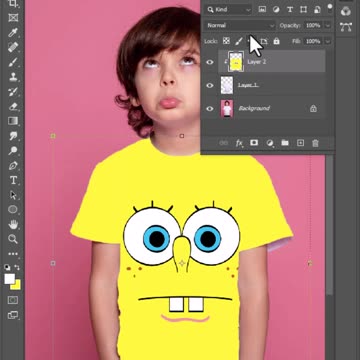Toggle Quick Mask mode
Screen dimensions: 360x360
pos(13,300)
